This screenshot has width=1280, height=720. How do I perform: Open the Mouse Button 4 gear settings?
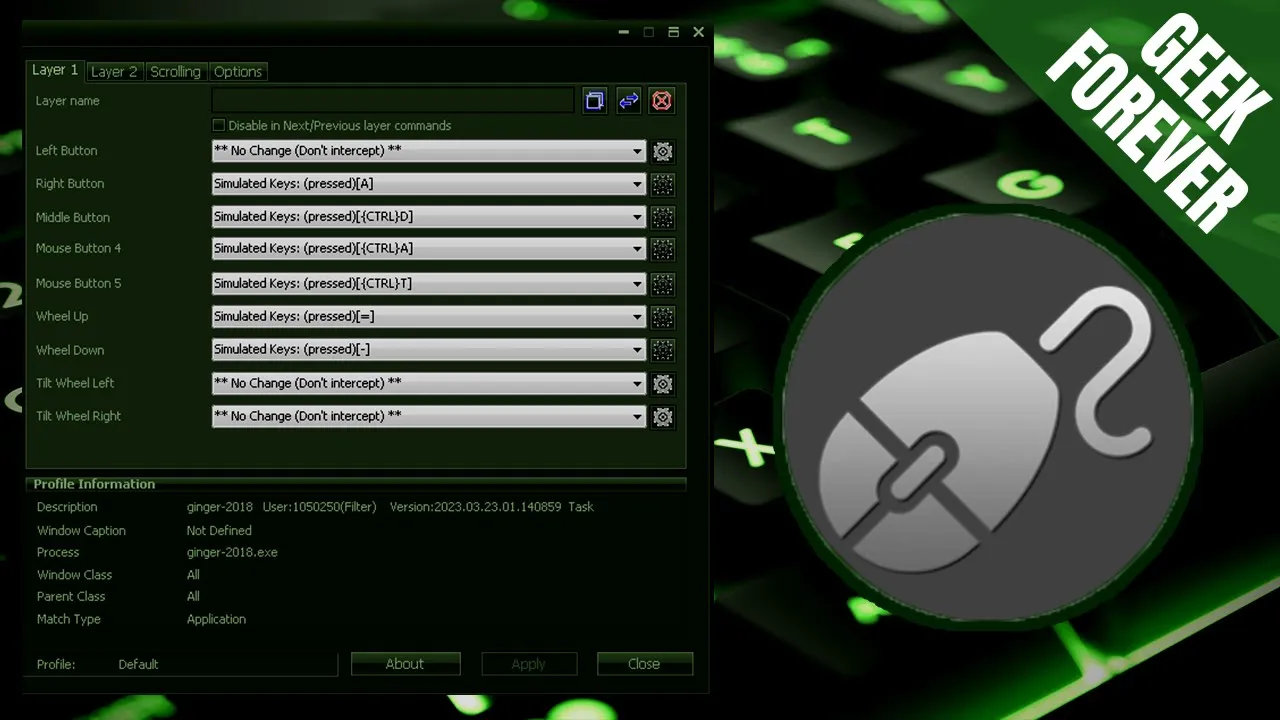point(663,249)
